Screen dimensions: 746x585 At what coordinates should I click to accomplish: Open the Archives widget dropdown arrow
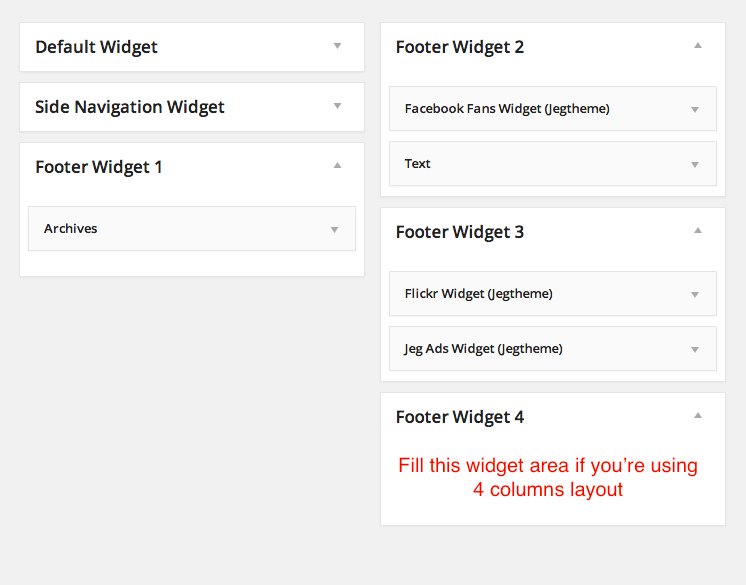[x=334, y=229]
